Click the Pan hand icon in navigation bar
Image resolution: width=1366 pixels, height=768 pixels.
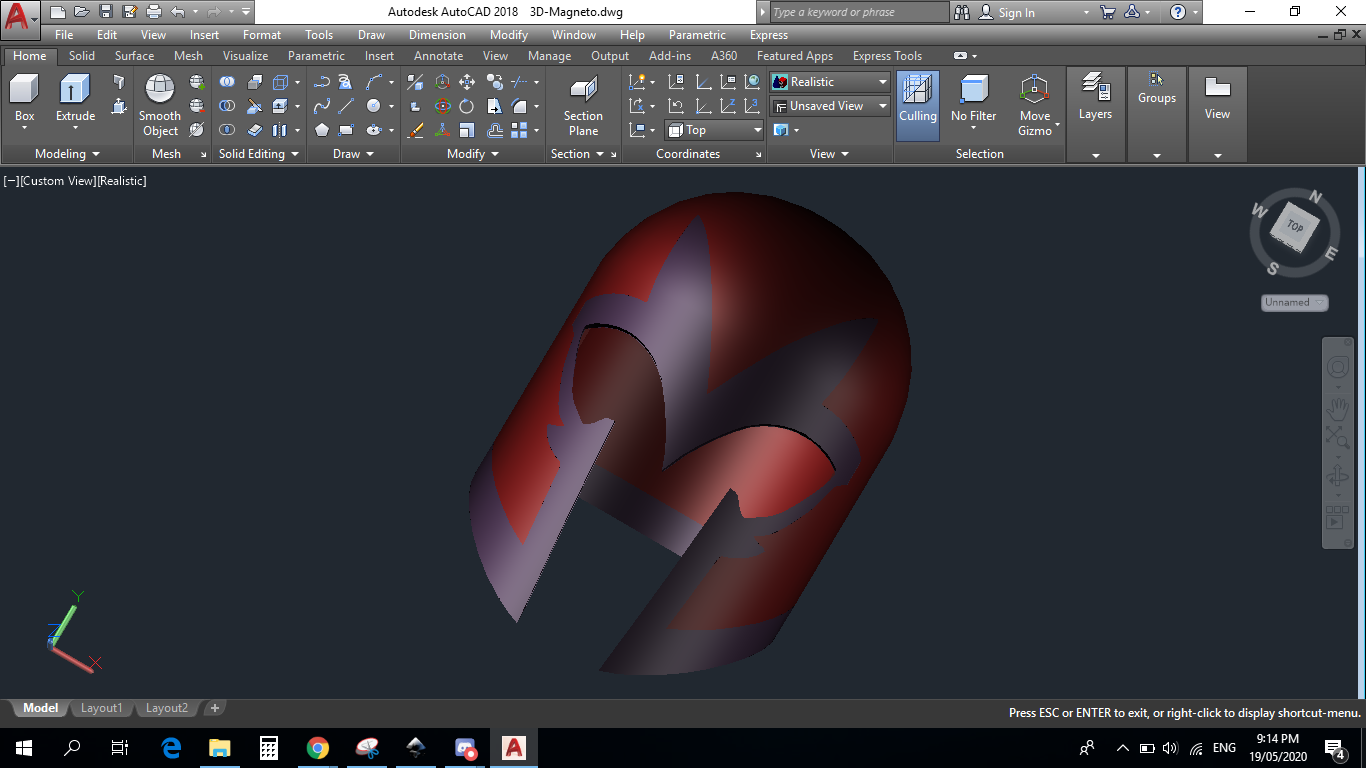(1338, 408)
